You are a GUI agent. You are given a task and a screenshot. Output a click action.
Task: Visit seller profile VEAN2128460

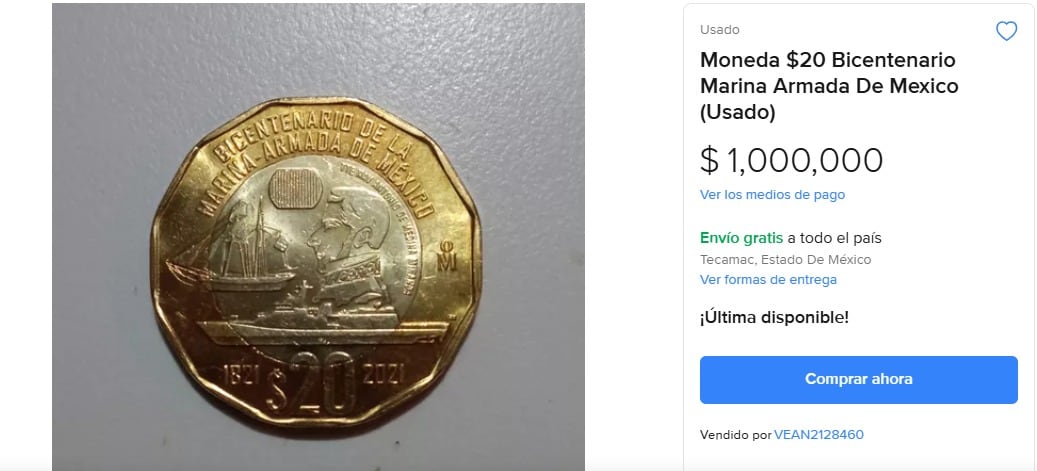coord(819,435)
